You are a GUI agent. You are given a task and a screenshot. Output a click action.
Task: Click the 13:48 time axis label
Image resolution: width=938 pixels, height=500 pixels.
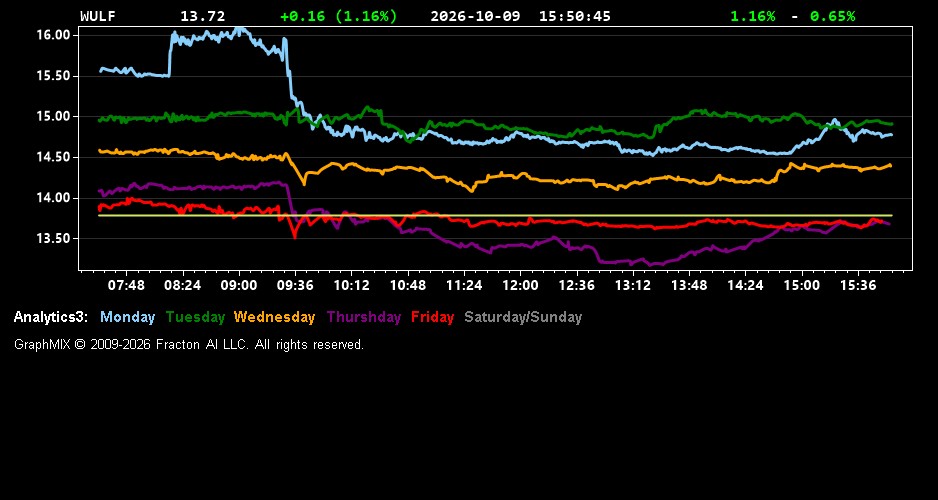click(x=689, y=286)
